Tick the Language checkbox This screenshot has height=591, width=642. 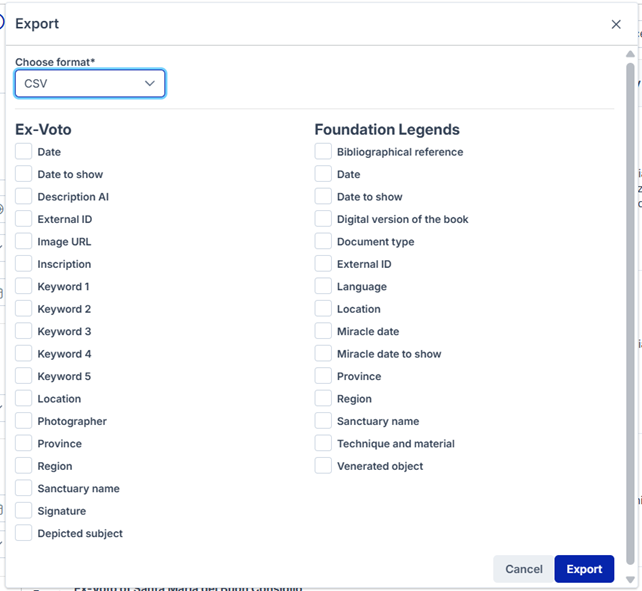coord(323,286)
